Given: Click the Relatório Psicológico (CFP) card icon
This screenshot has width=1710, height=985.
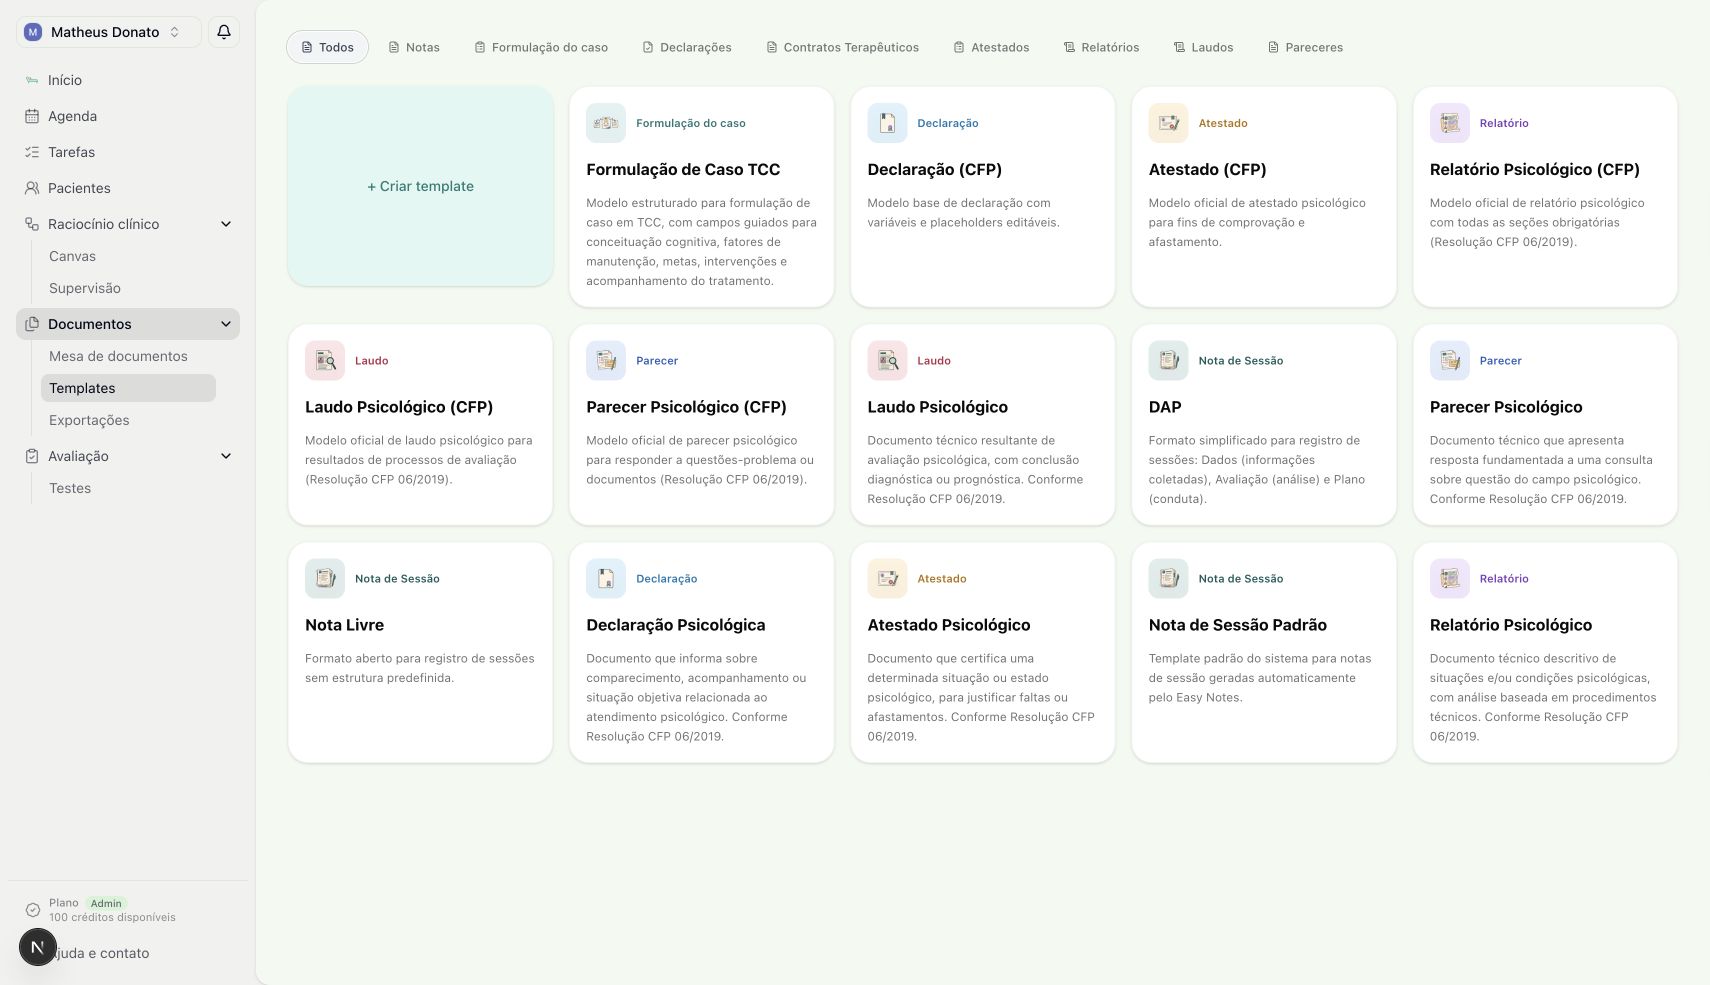Looking at the screenshot, I should [x=1449, y=123].
